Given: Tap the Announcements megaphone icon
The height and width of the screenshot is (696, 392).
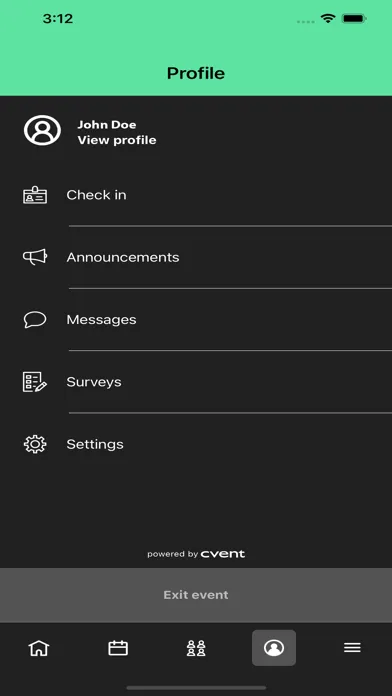Looking at the screenshot, I should (x=35, y=257).
